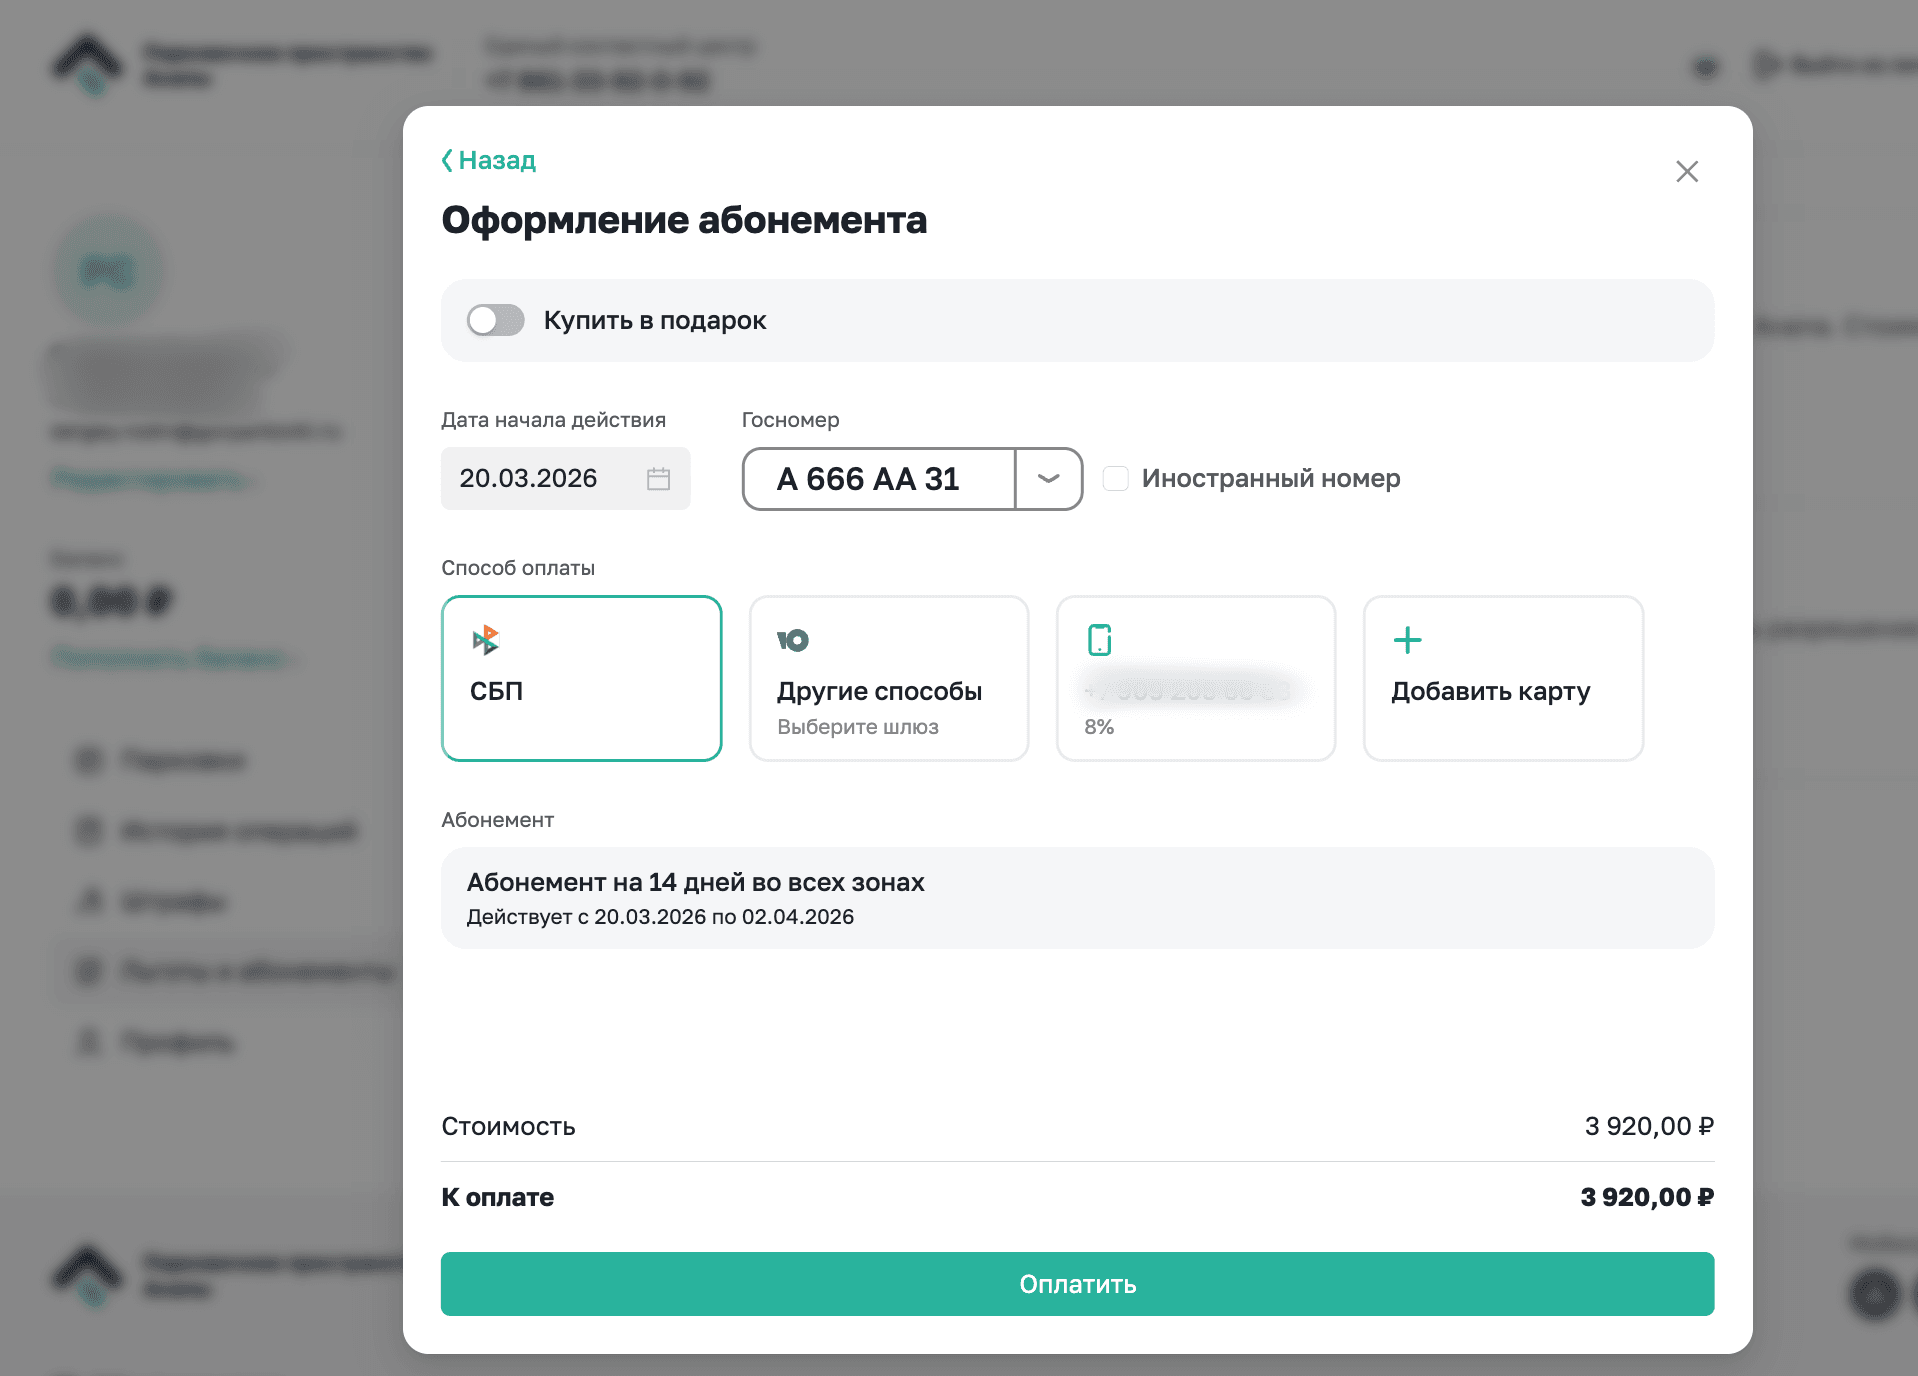The width and height of the screenshot is (1918, 1376).
Task: Click the ЮMoney logo icon
Action: 793,640
